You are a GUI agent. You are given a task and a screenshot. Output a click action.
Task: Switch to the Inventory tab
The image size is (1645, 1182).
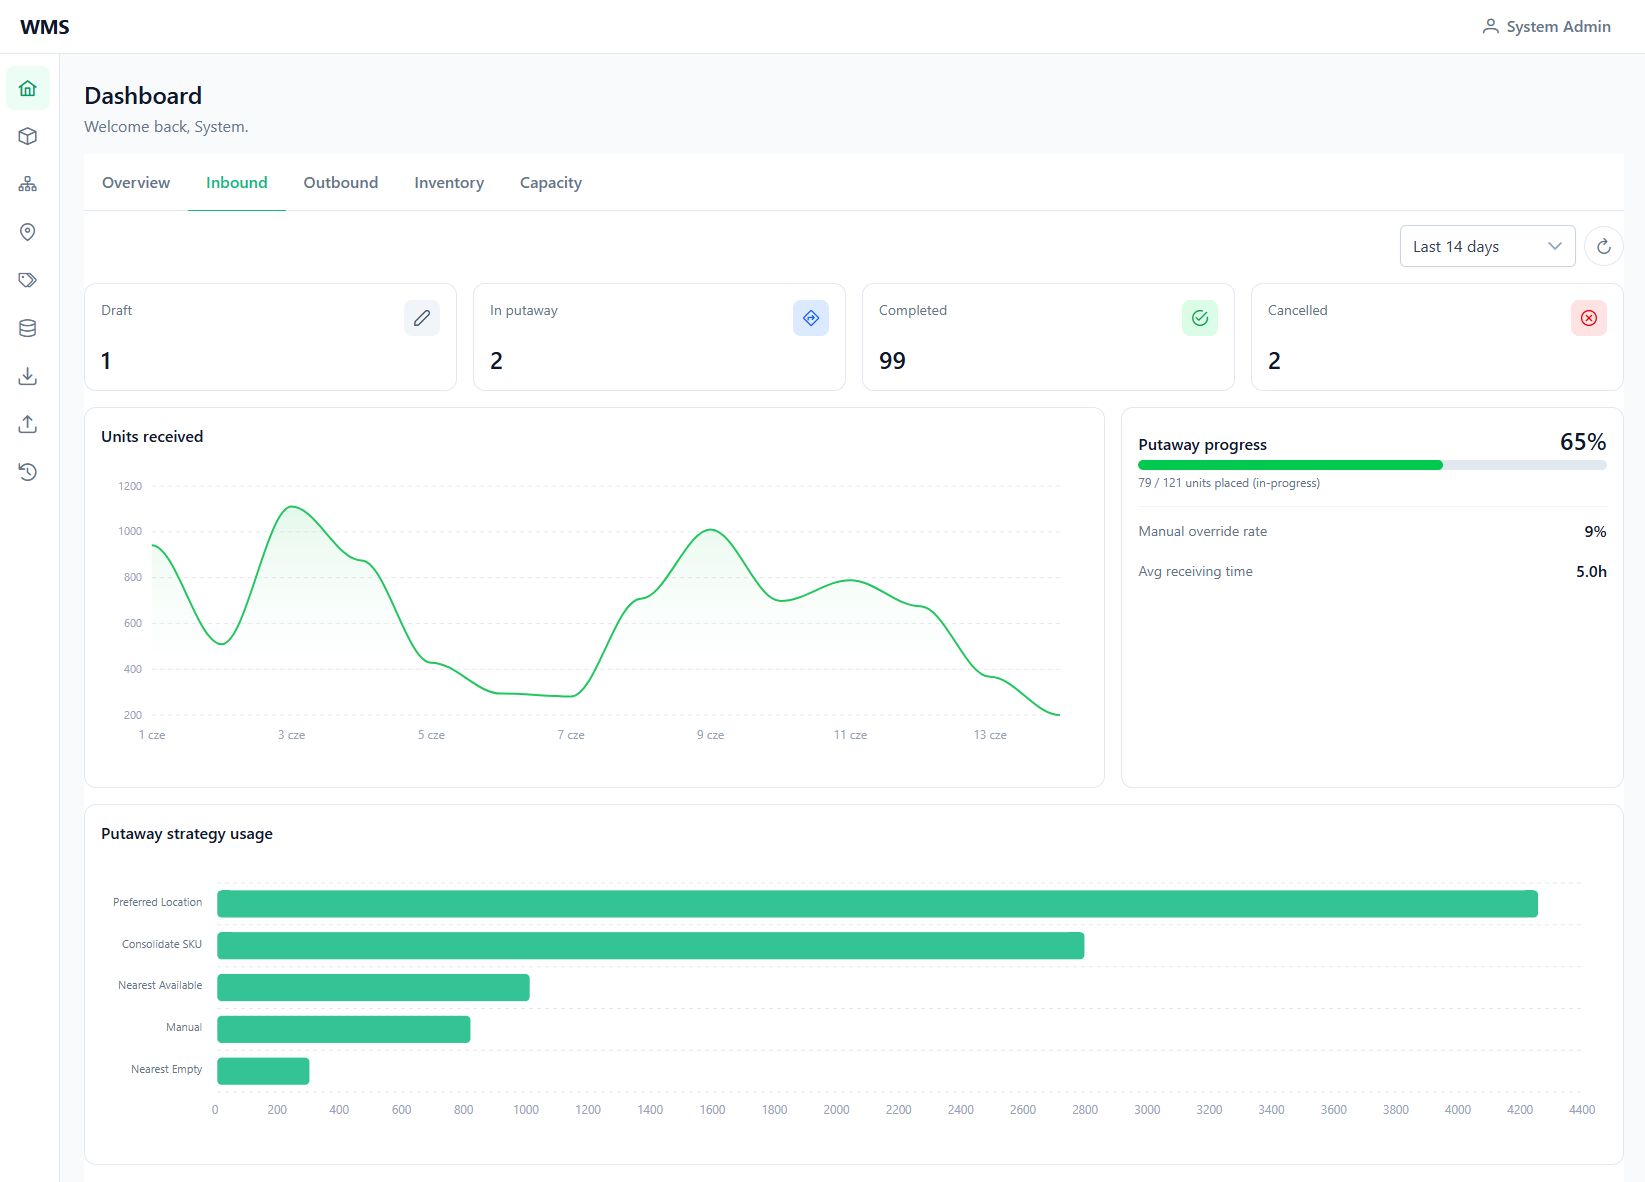449,183
